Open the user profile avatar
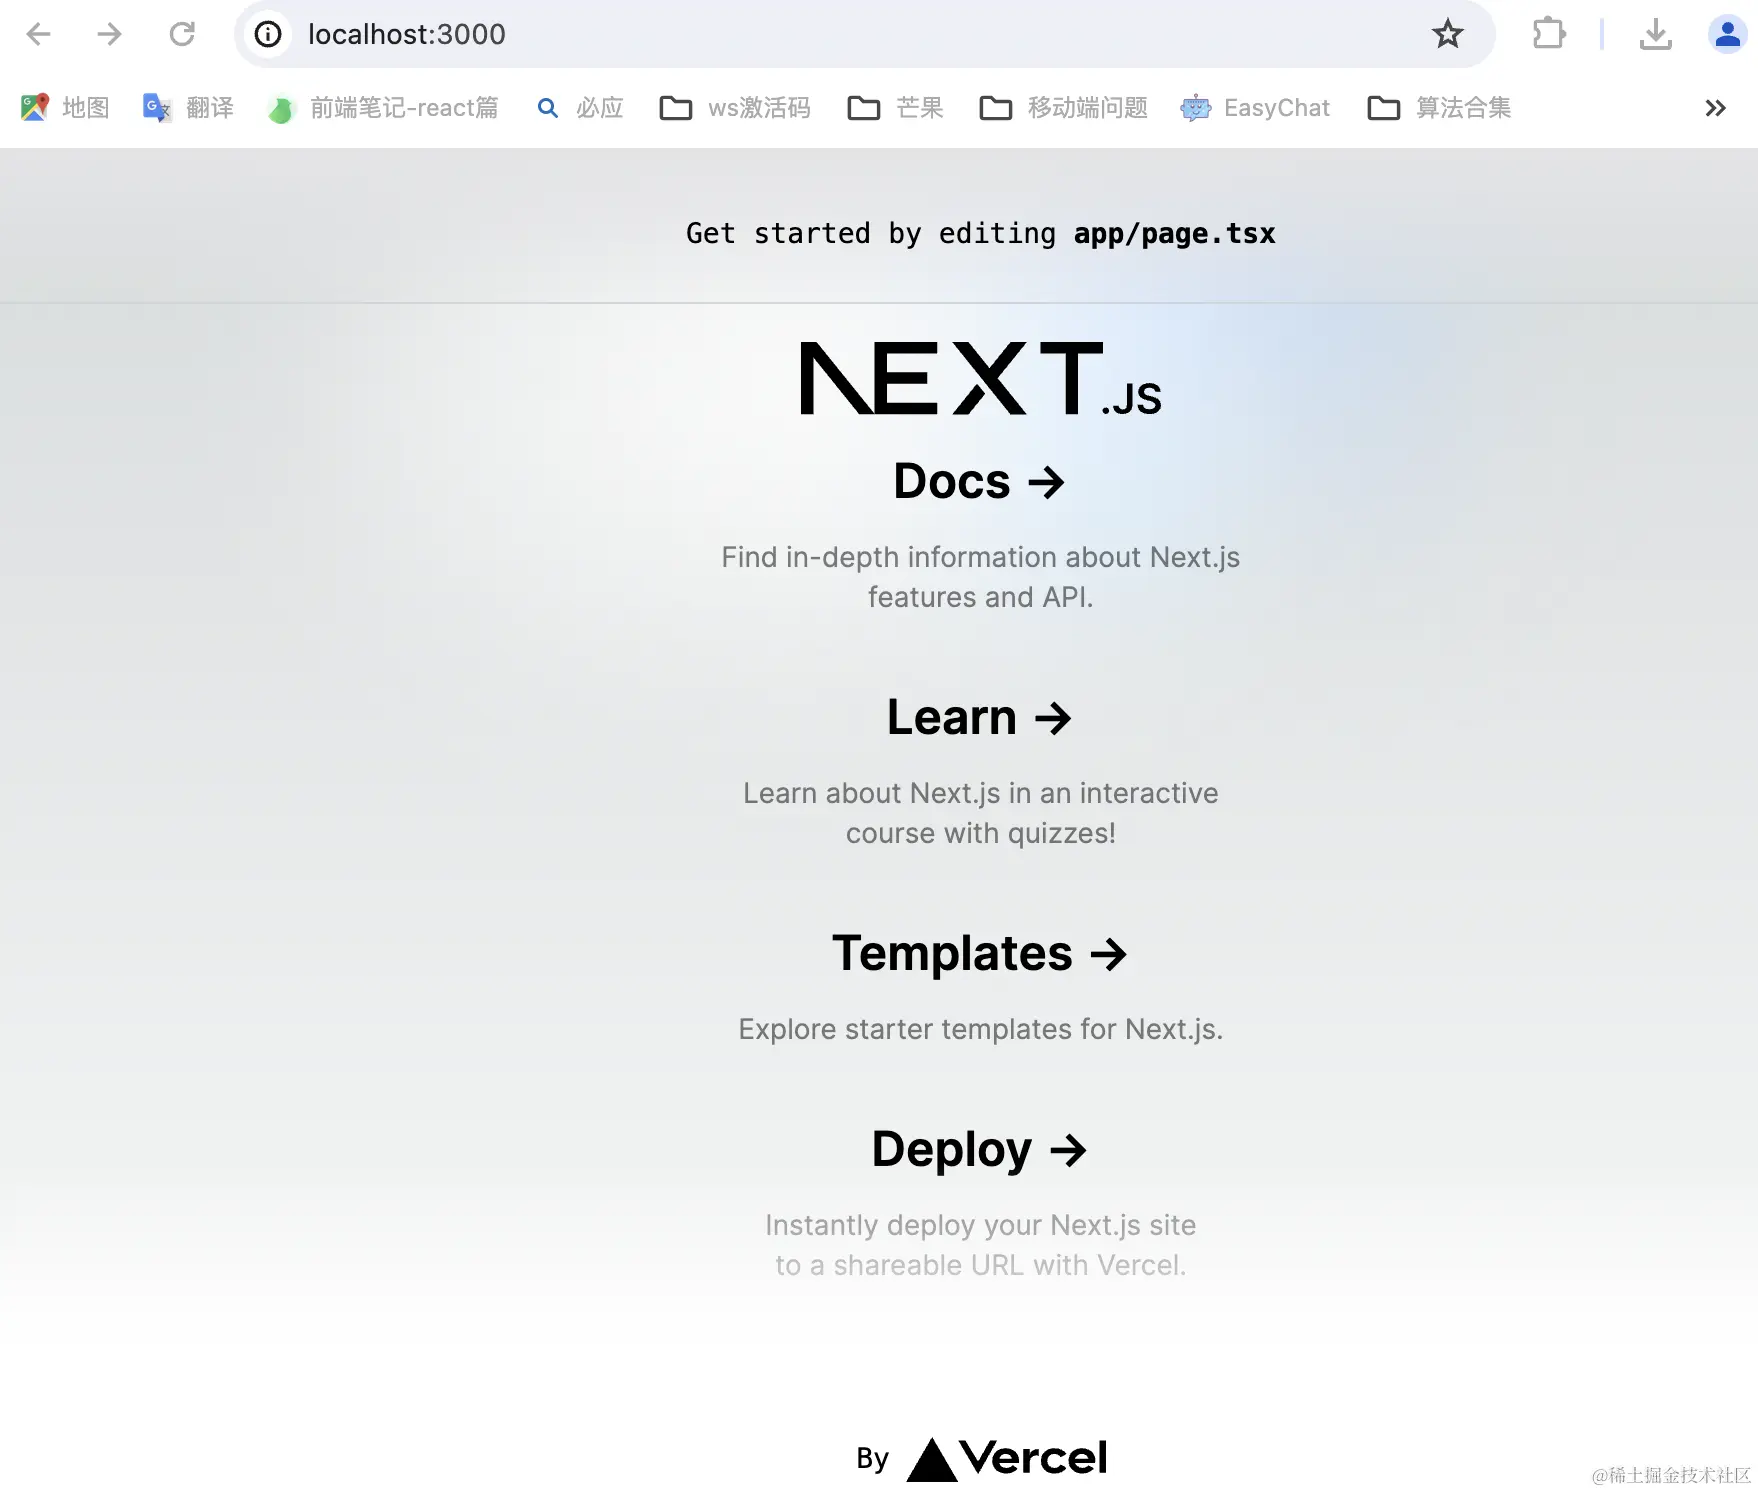Screen dimensions: 1758x1492 coord(1727,34)
